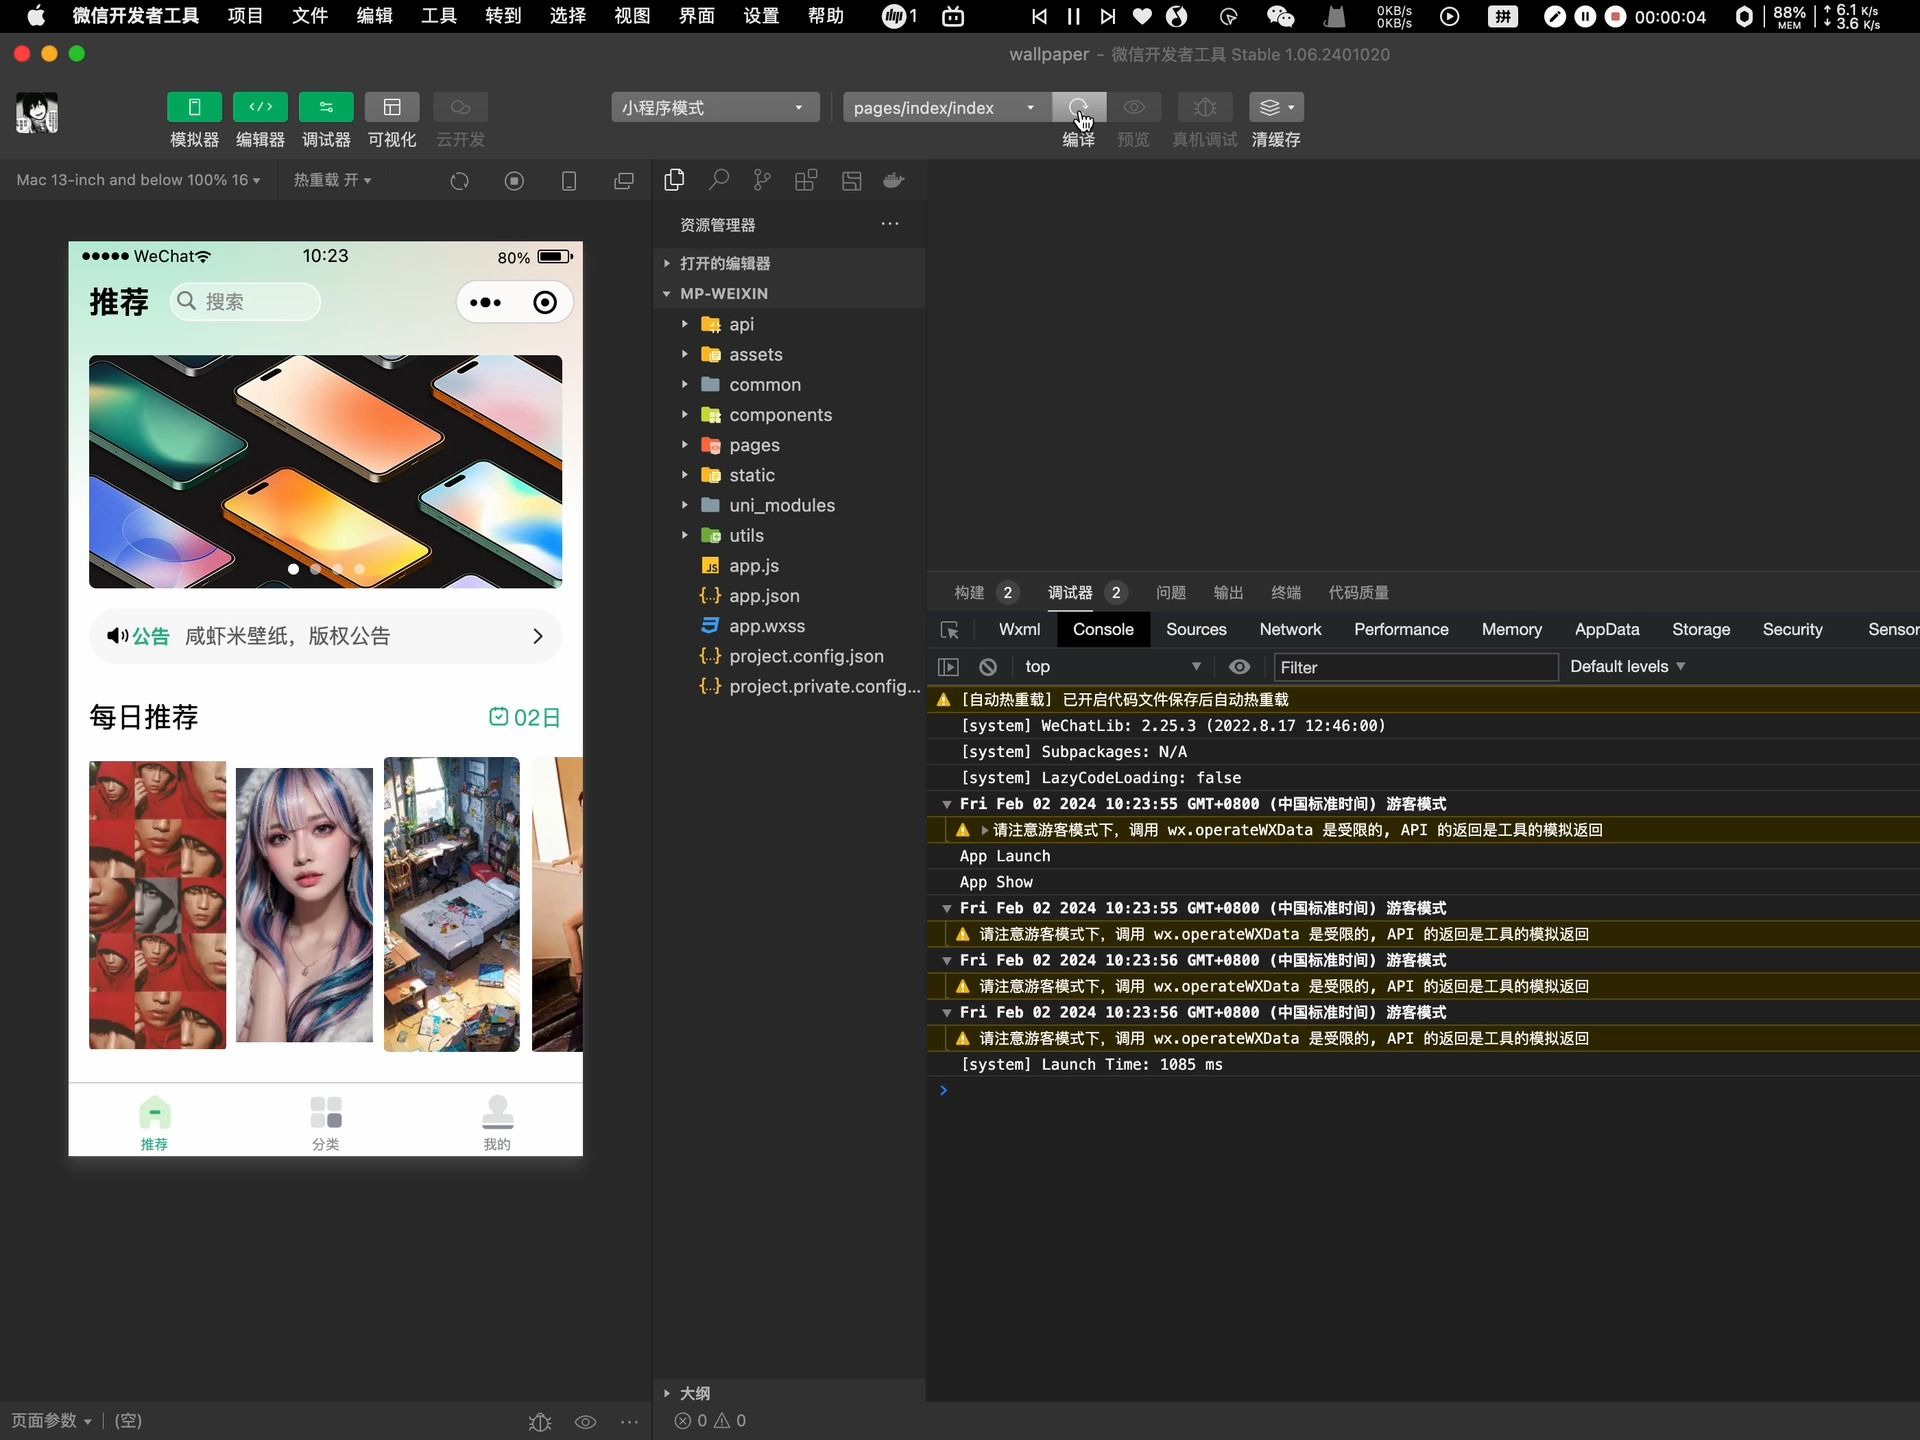This screenshot has height=1440, width=1920.
Task: Select the source control branch icon
Action: click(762, 180)
